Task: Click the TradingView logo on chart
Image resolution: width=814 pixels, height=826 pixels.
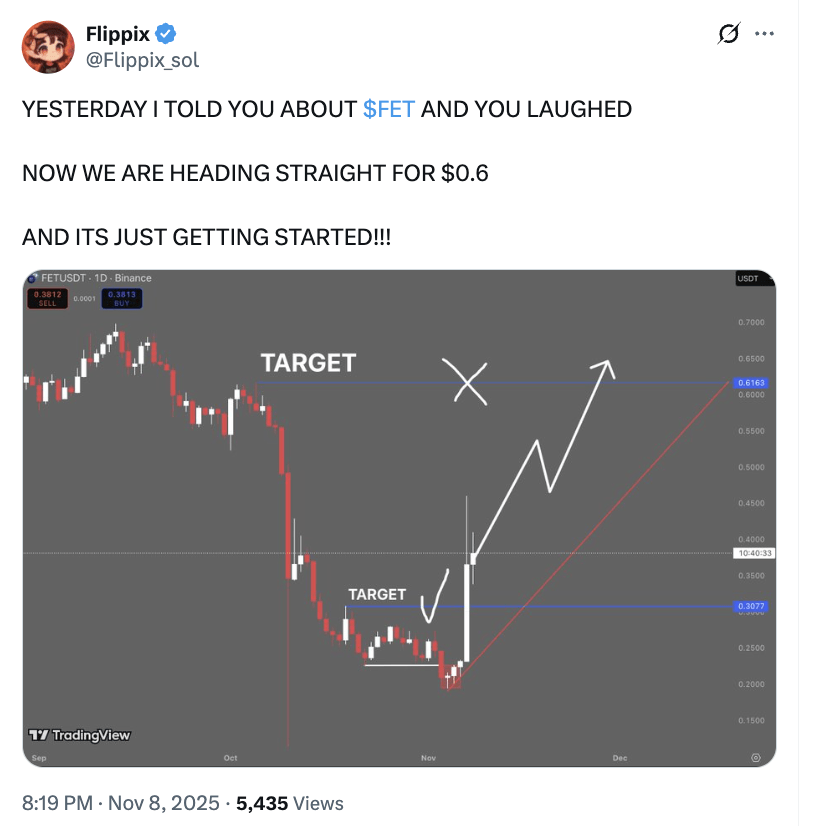Action: point(80,735)
